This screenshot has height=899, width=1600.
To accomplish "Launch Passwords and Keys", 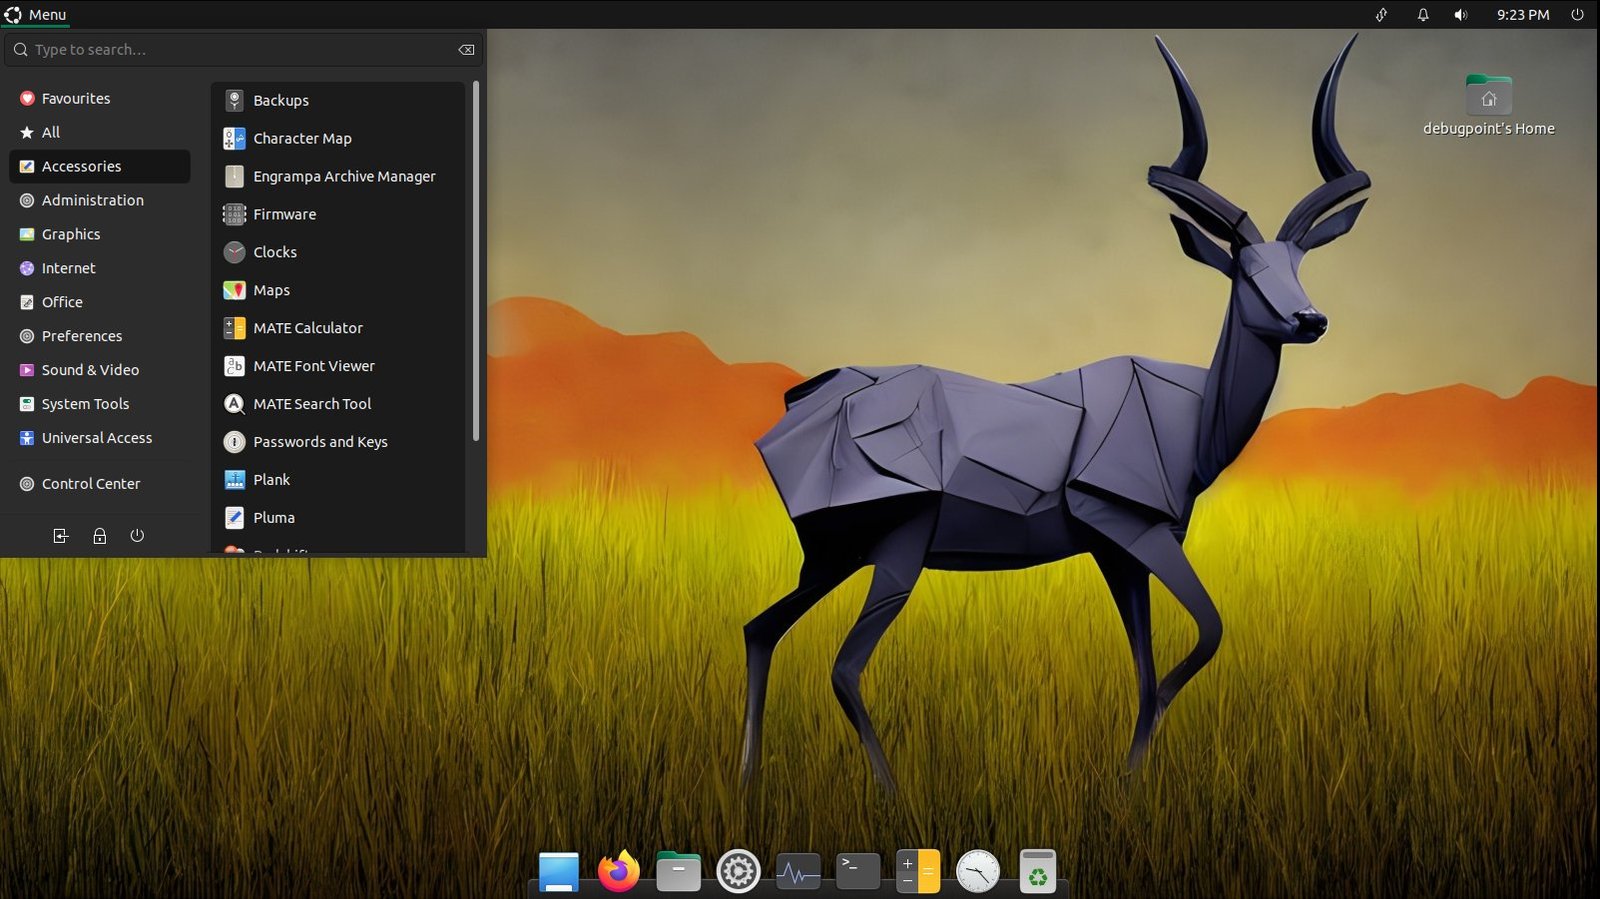I will click(339, 443).
